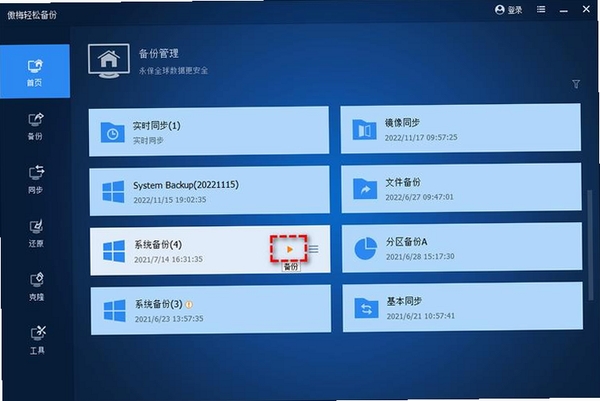Start backup with the orange play button
The height and width of the screenshot is (401, 600).
click(289, 249)
